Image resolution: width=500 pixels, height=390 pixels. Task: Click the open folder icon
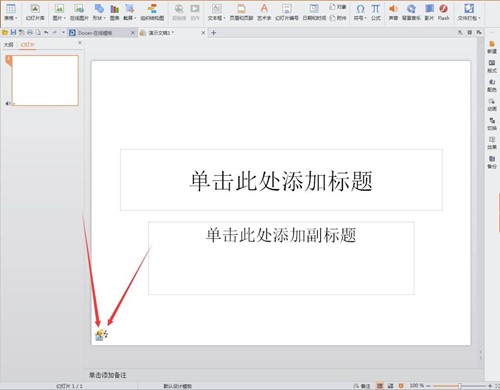point(5,32)
